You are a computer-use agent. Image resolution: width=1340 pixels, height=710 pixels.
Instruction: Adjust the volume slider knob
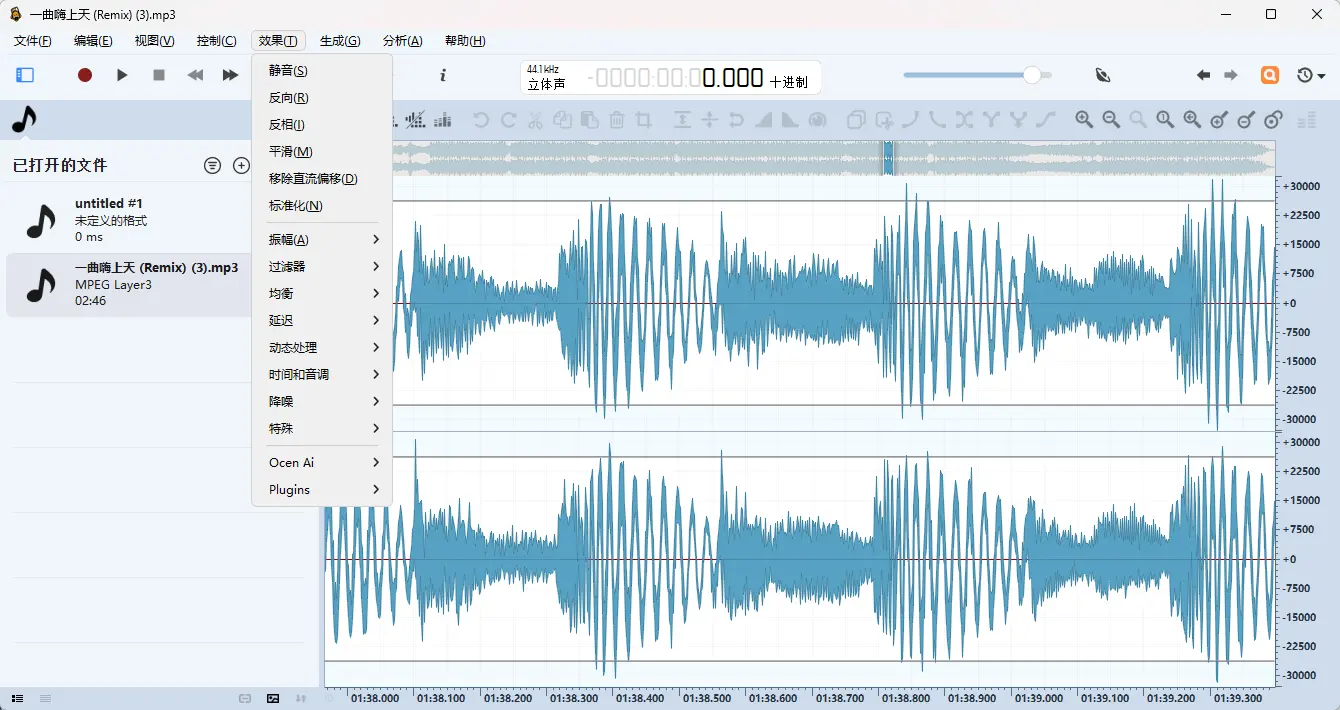(1032, 75)
